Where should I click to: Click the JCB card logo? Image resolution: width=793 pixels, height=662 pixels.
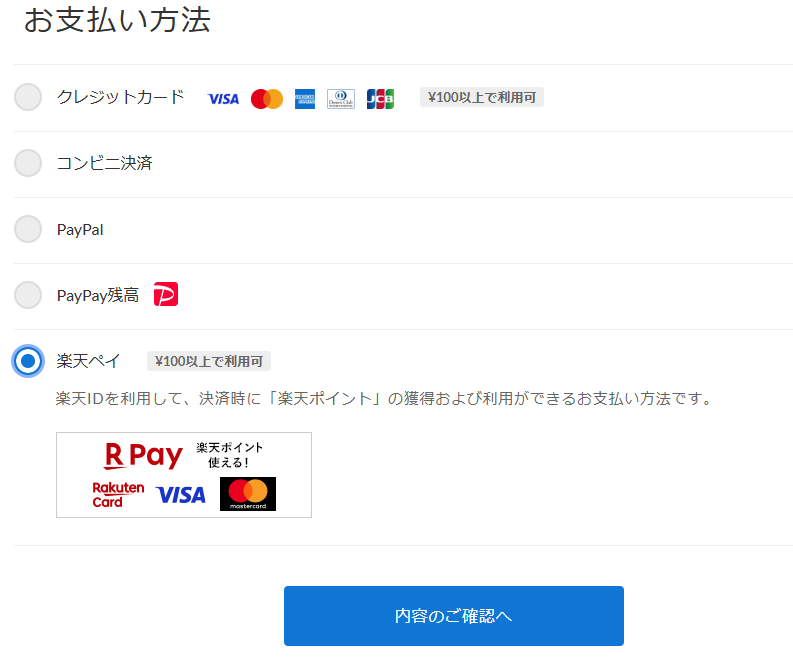[x=380, y=99]
